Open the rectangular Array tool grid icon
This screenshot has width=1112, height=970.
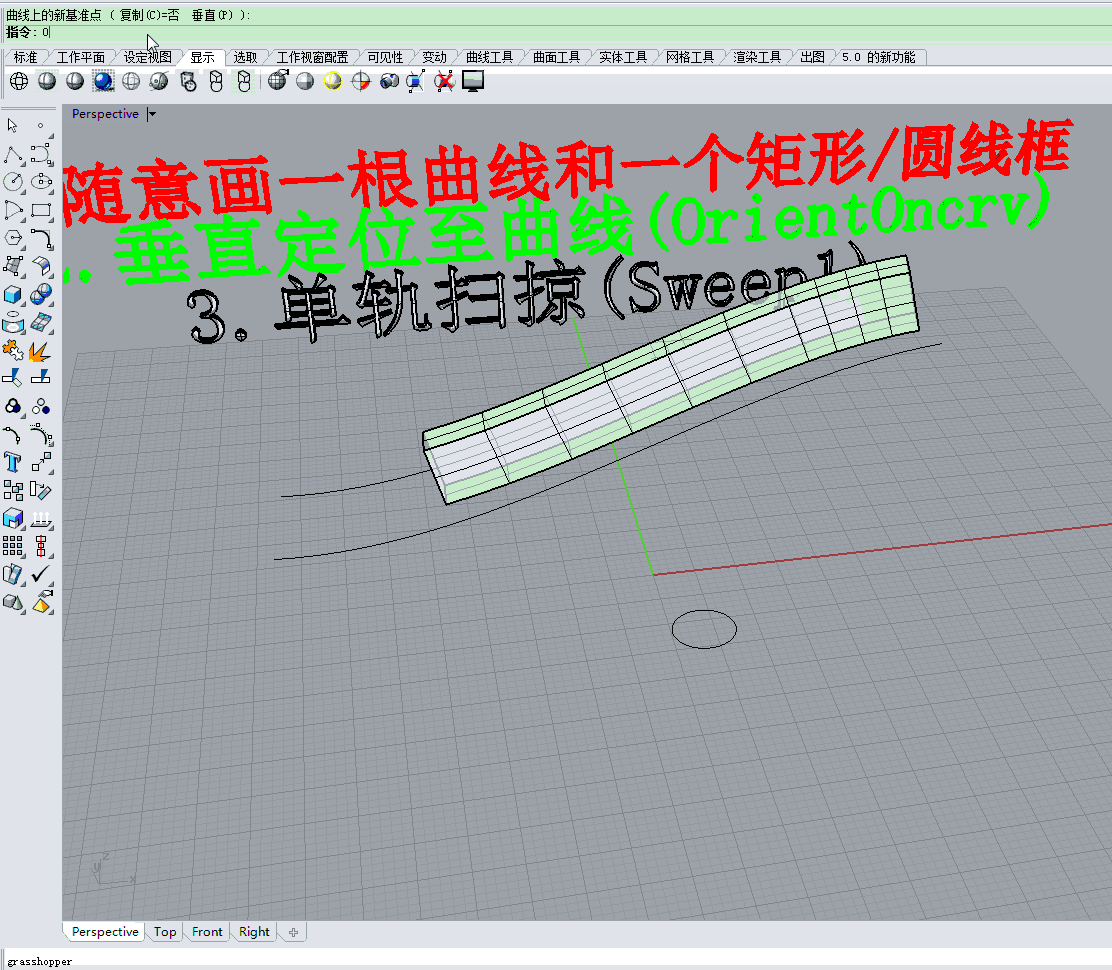[x=13, y=546]
